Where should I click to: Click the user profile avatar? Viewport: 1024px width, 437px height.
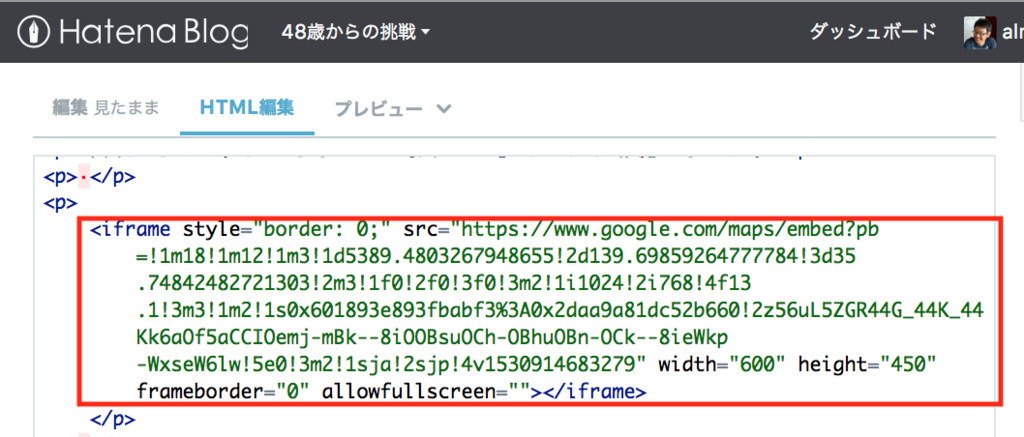tap(980, 32)
